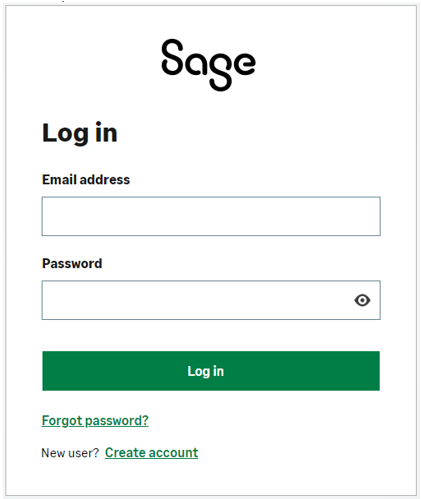This screenshot has height=499, width=421.
Task: Click the bold Email address caption
Action: click(86, 180)
